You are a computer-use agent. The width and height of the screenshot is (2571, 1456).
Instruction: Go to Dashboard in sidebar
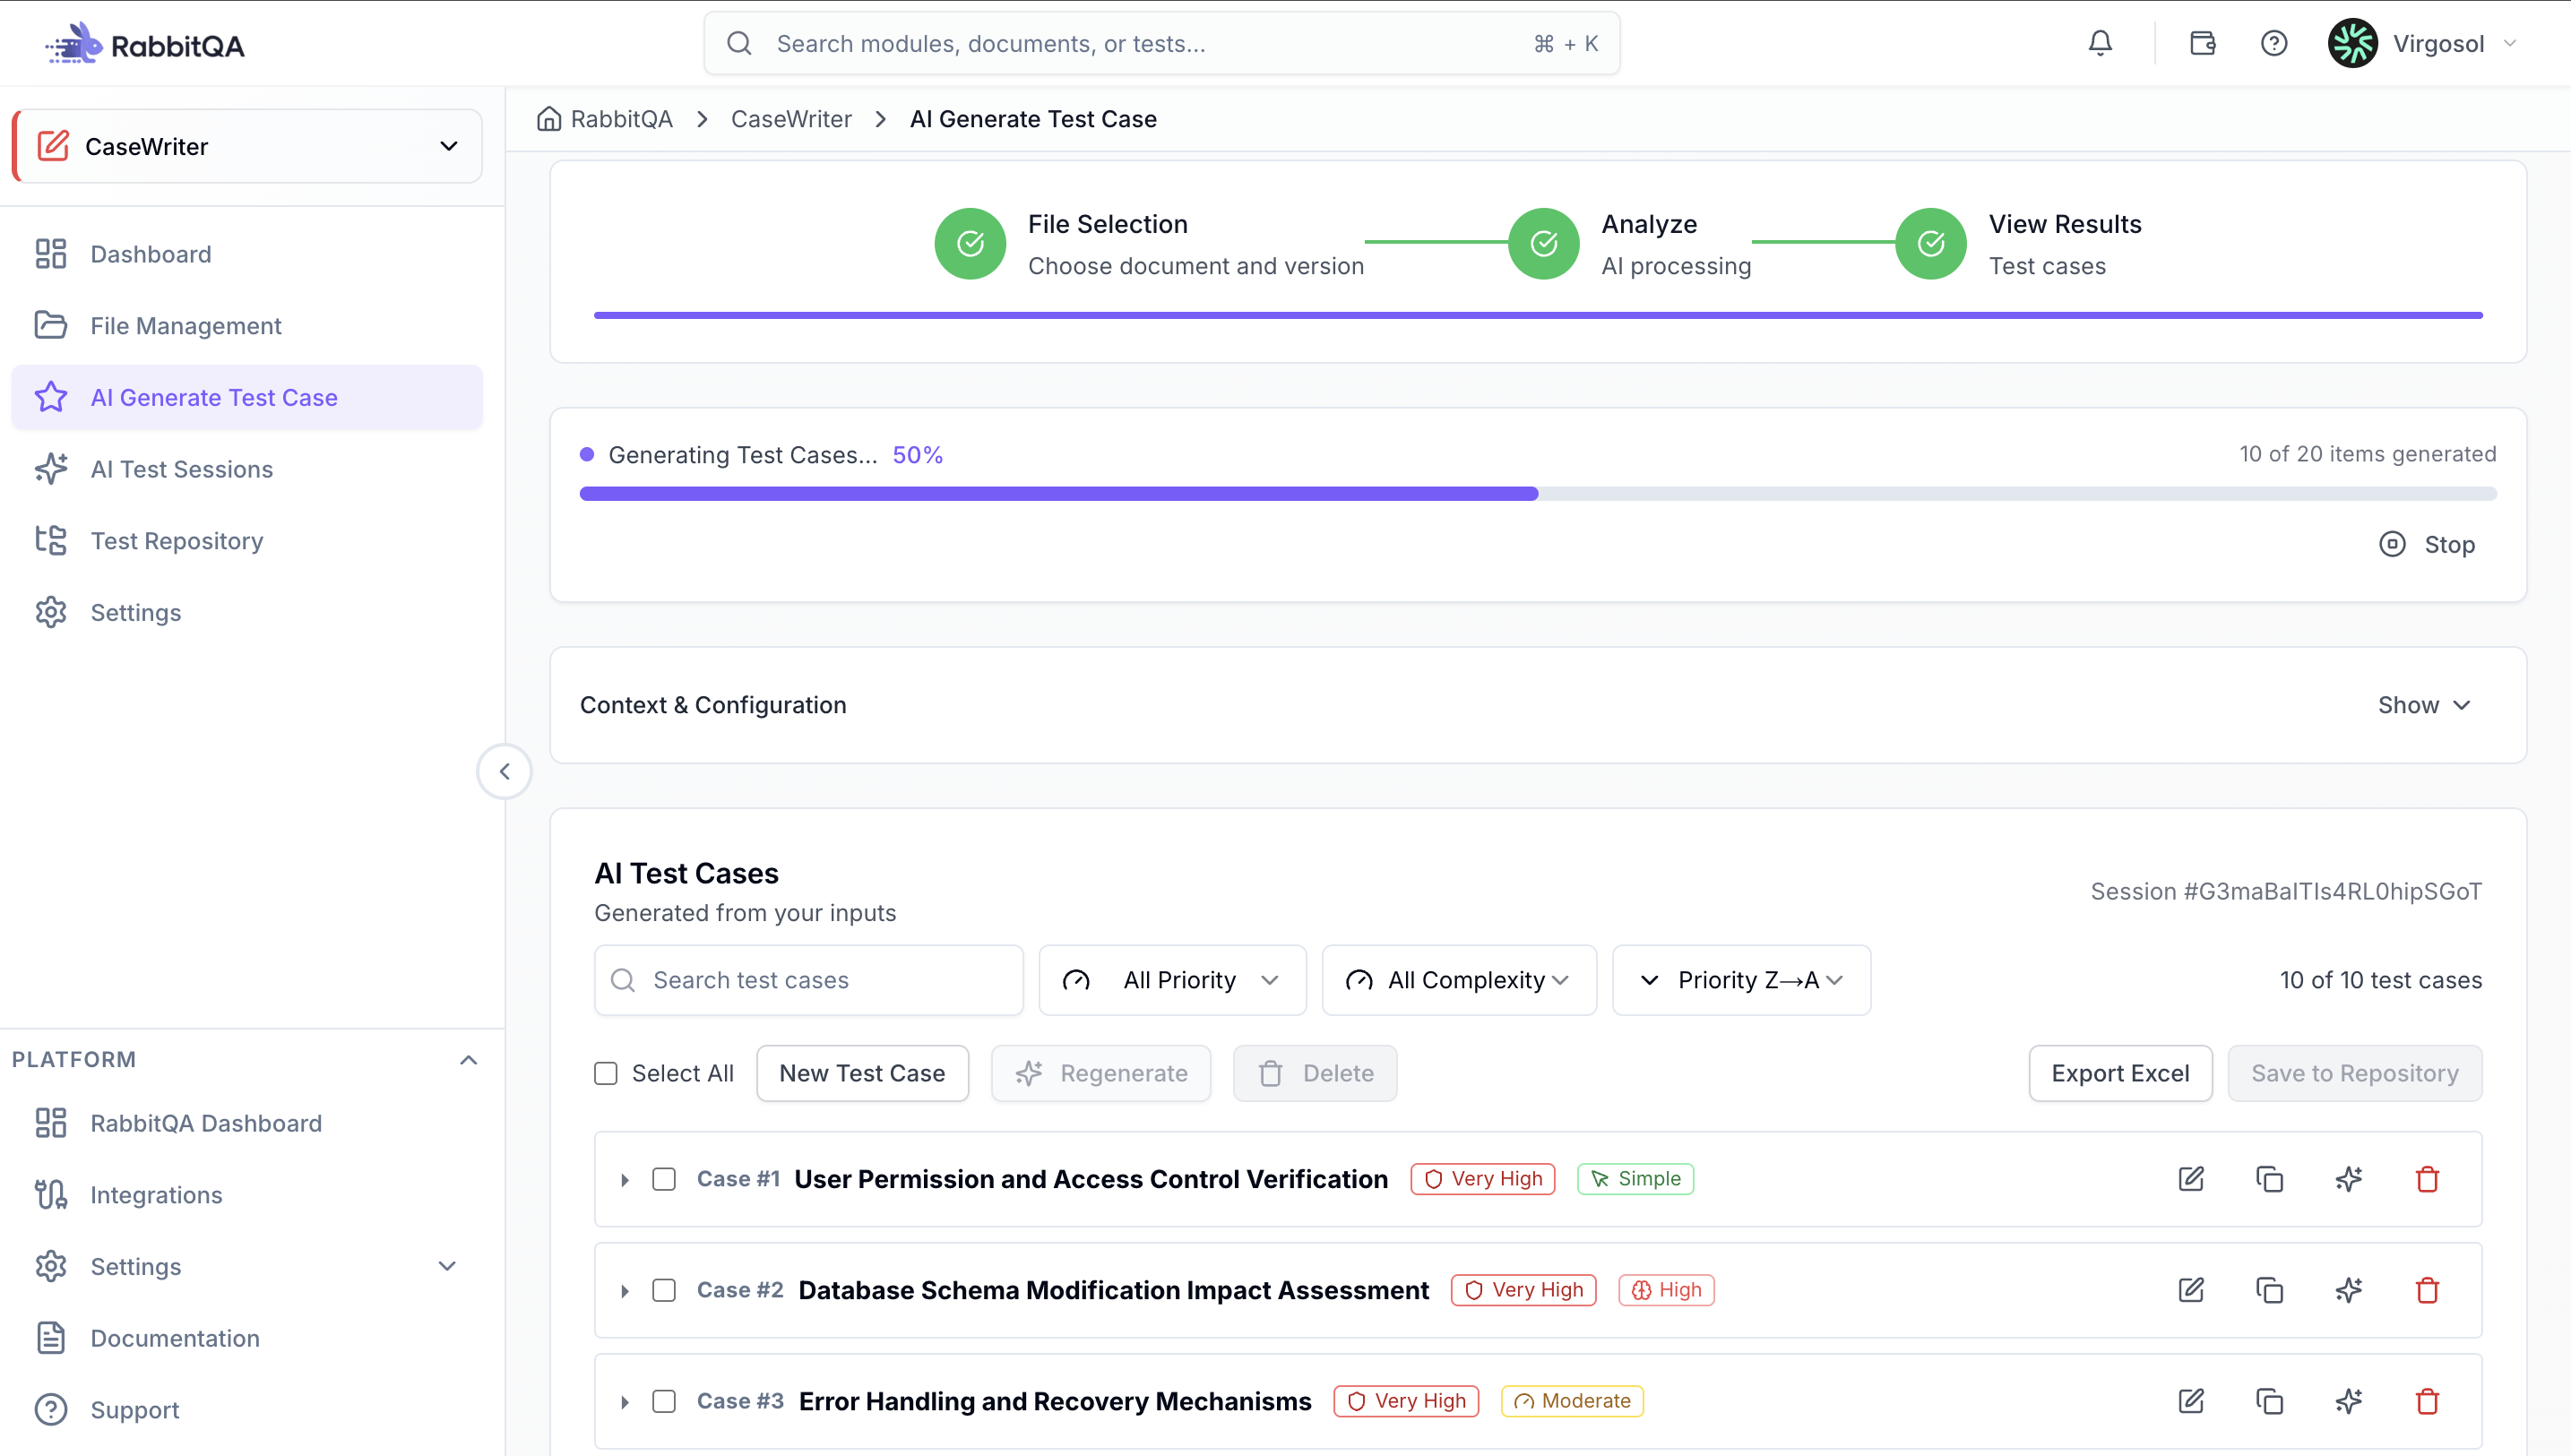coord(247,254)
